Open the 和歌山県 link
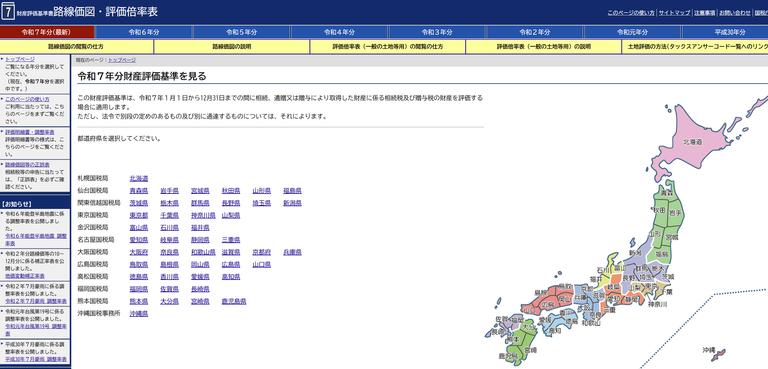The image size is (768, 369). click(203, 252)
